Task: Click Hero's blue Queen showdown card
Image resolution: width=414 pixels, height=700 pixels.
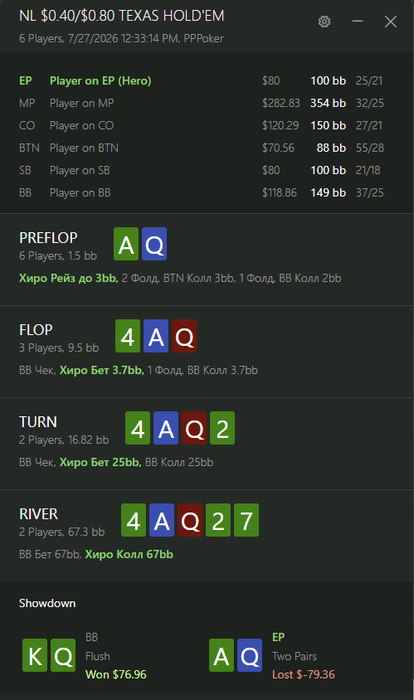Action: (250, 655)
